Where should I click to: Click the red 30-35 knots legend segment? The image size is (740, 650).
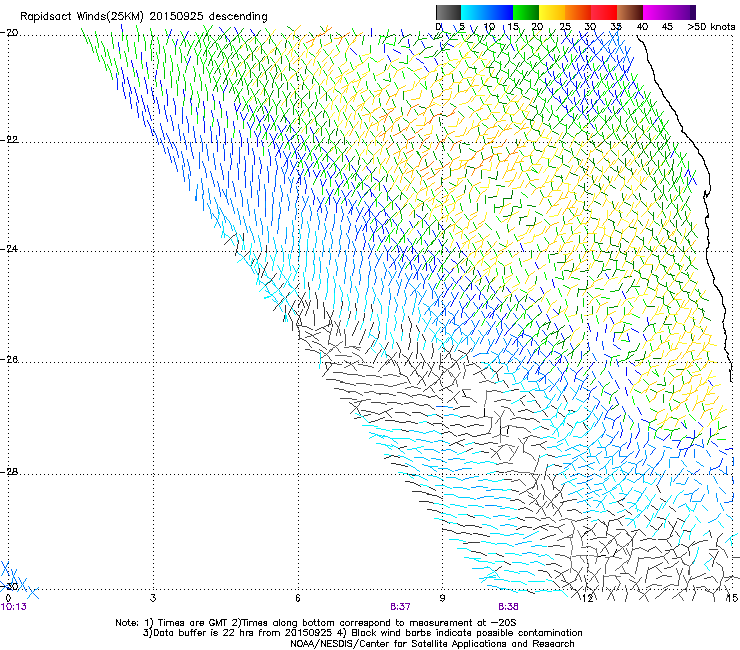(x=604, y=12)
